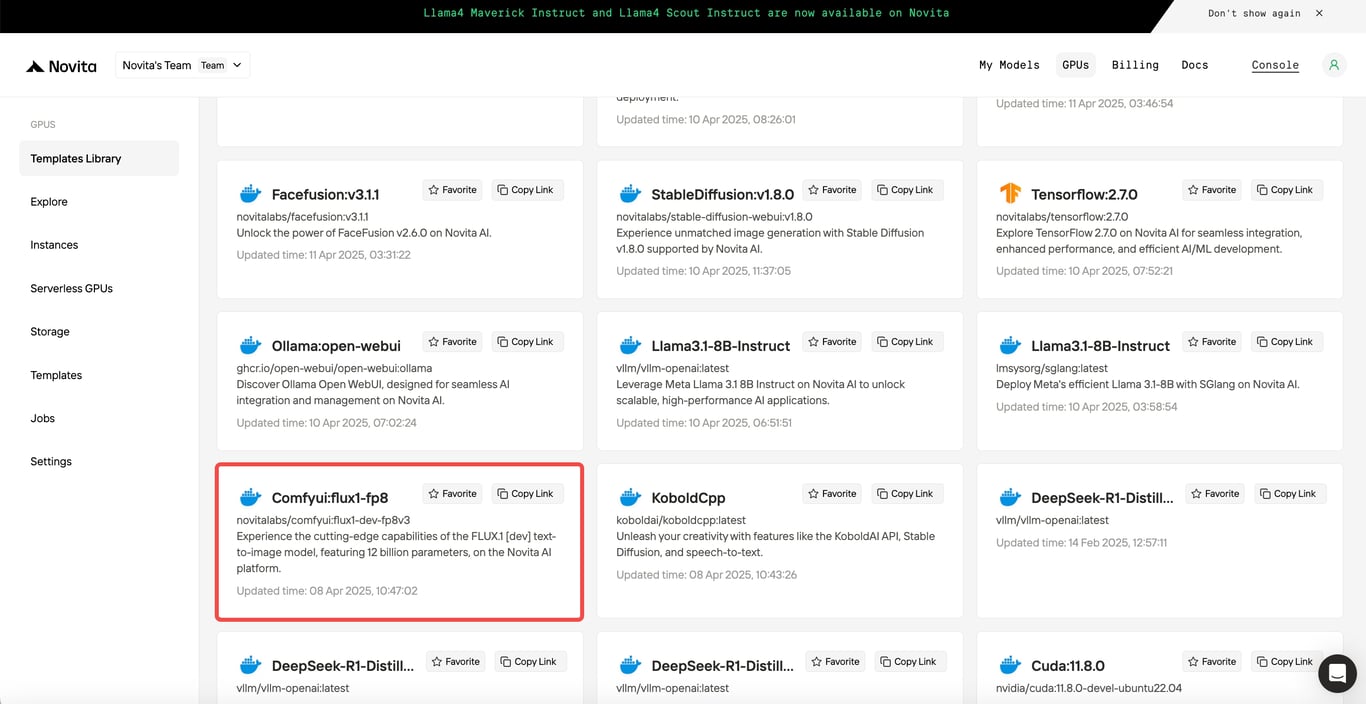Open the Console link
Screen dimensions: 1366x704
tap(1275, 65)
